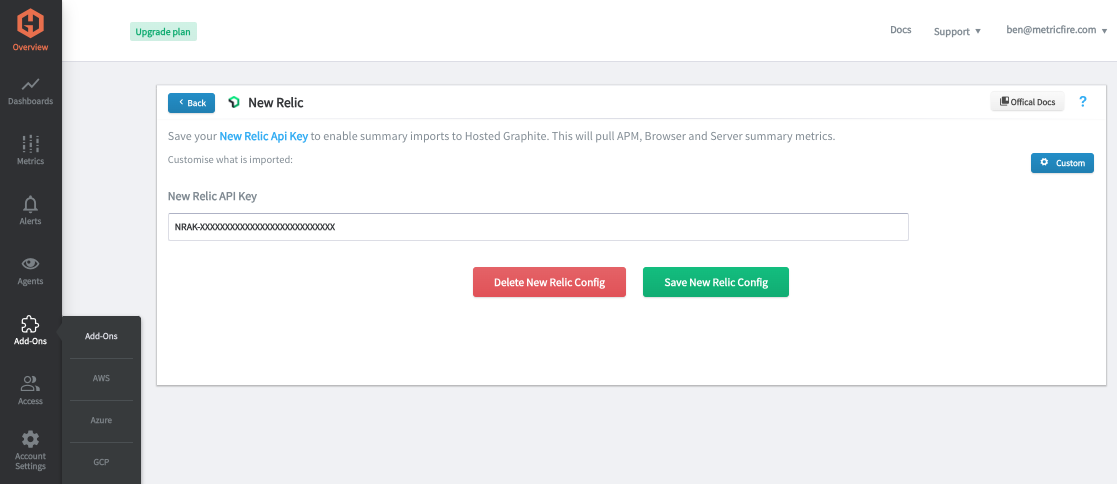The width and height of the screenshot is (1117, 484).
Task: Click Save New Relic Config
Action: [716, 282]
